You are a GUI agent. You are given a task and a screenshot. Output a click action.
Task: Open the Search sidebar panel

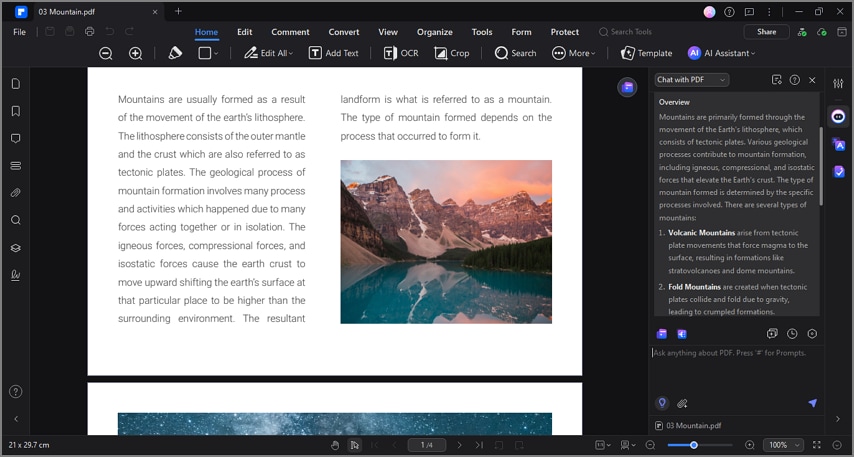[x=16, y=220]
